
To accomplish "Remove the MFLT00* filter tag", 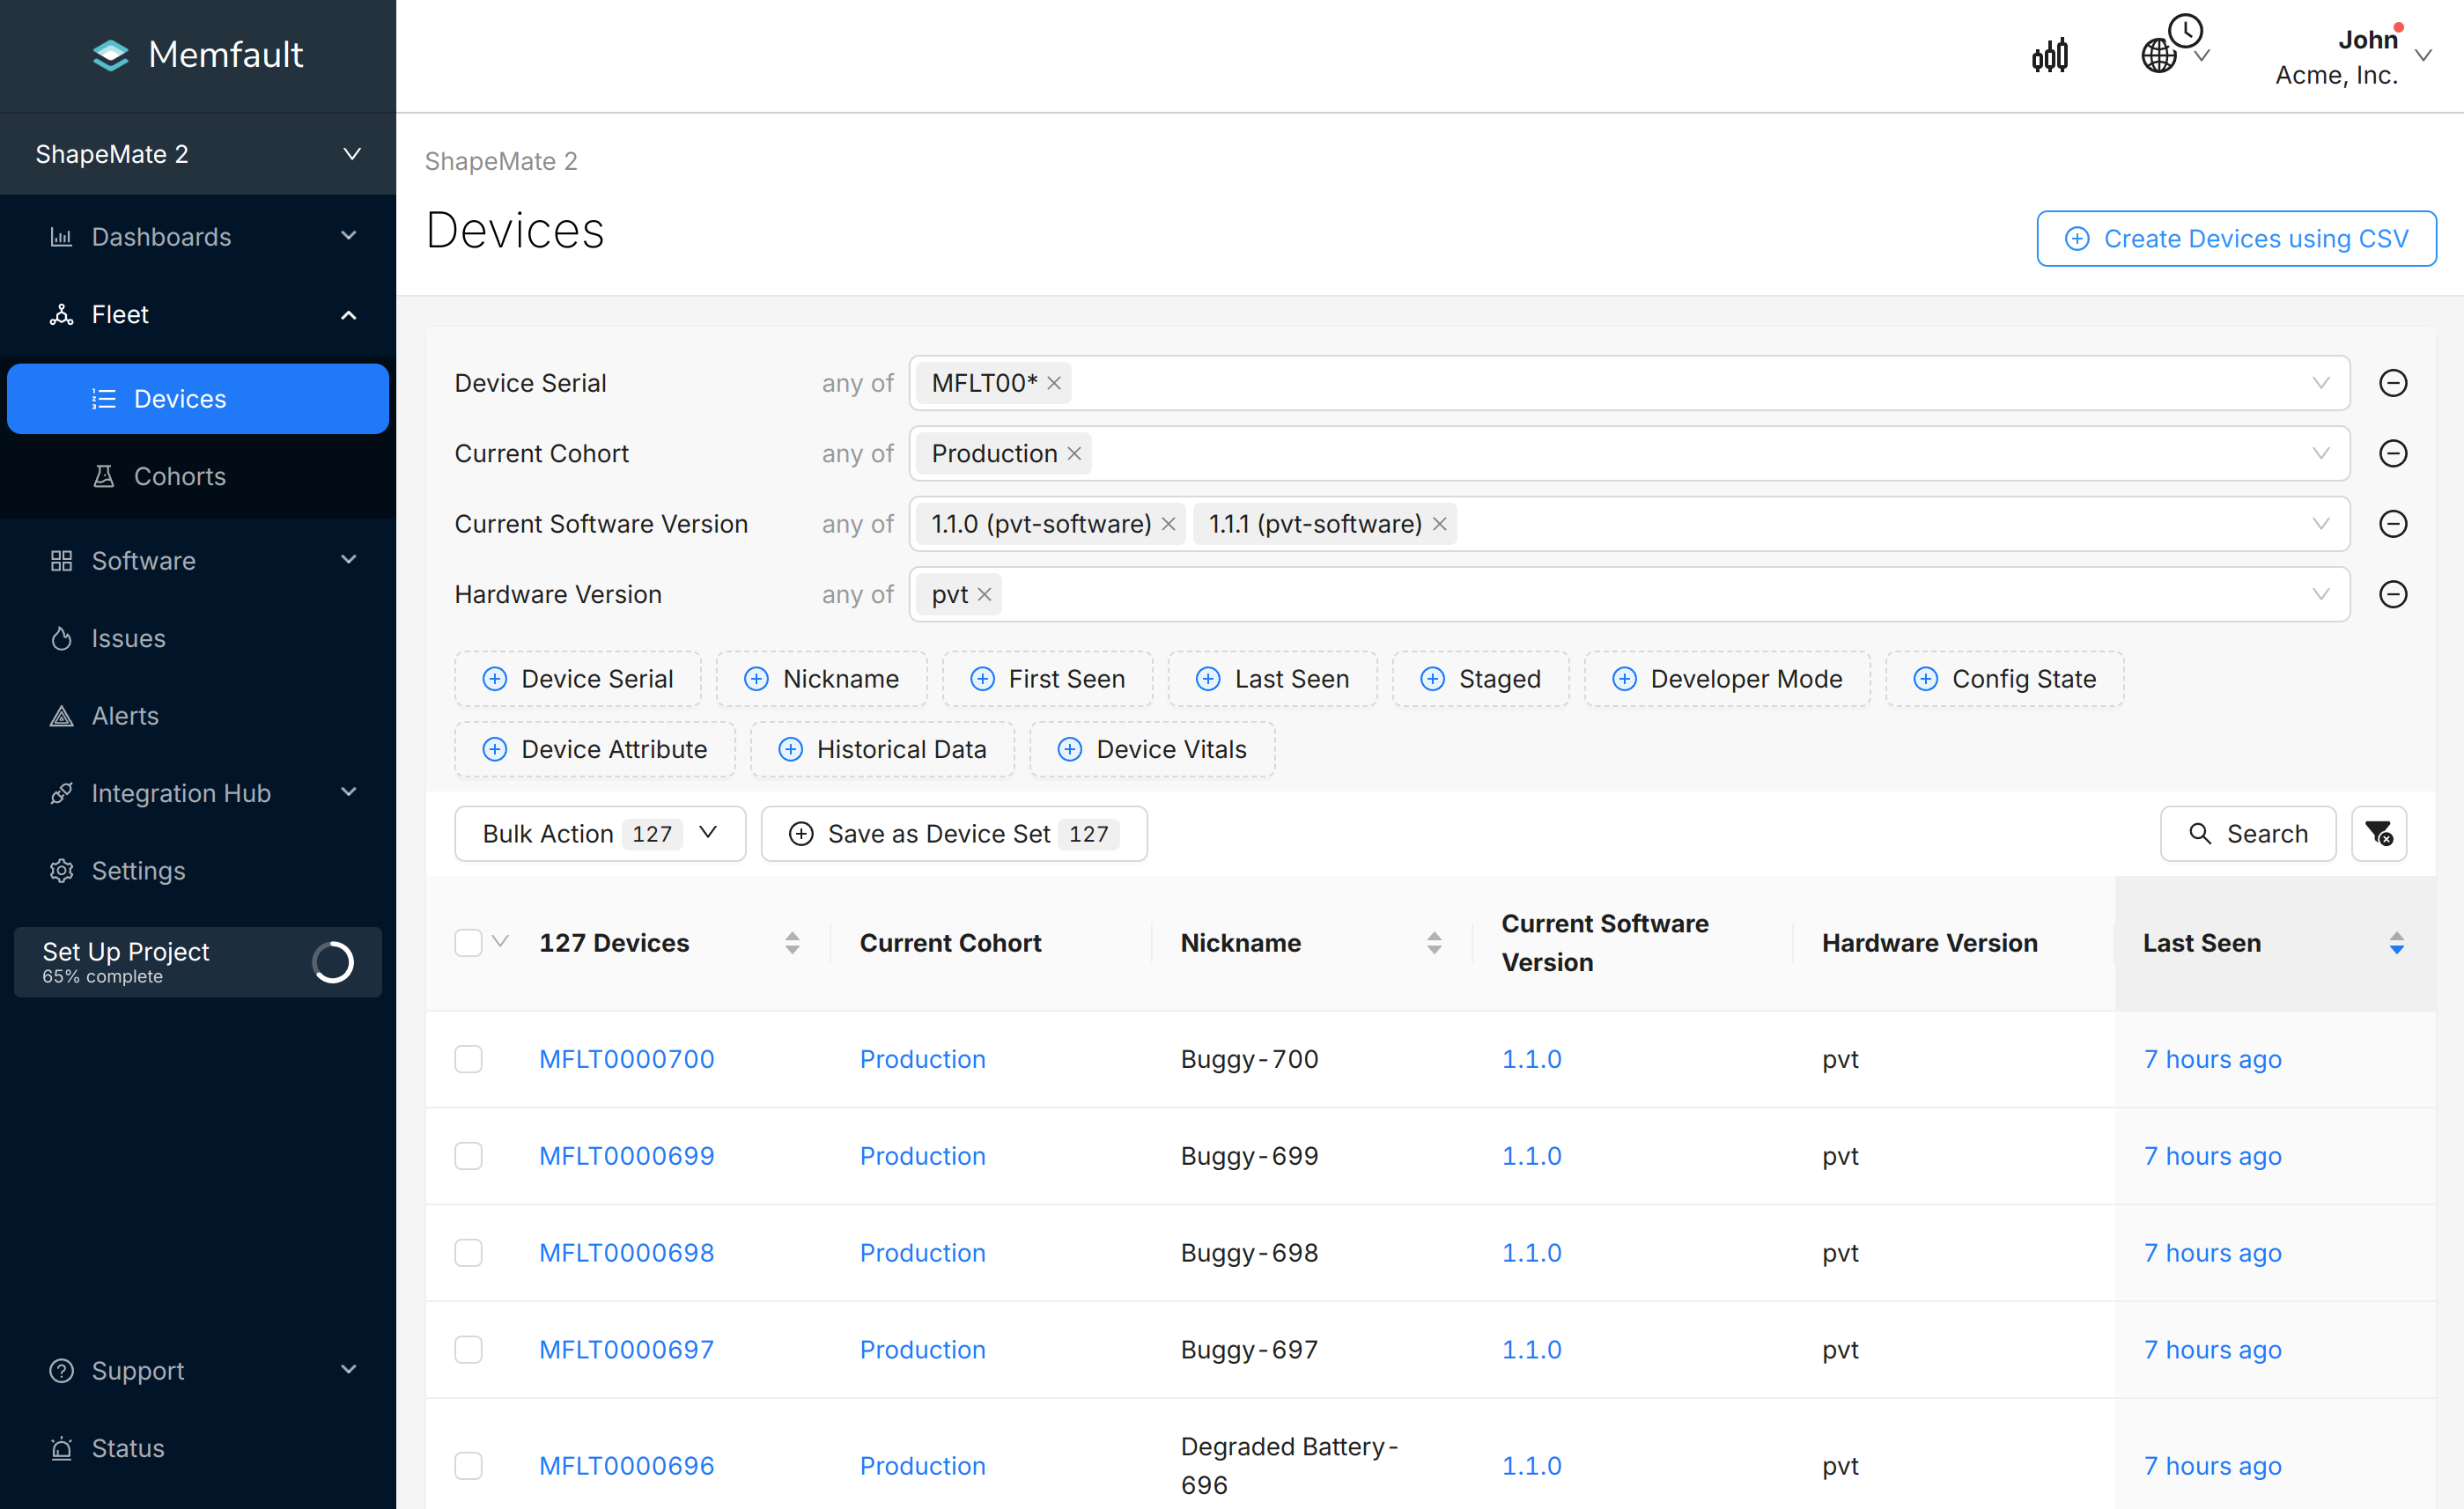I will tap(1054, 383).
